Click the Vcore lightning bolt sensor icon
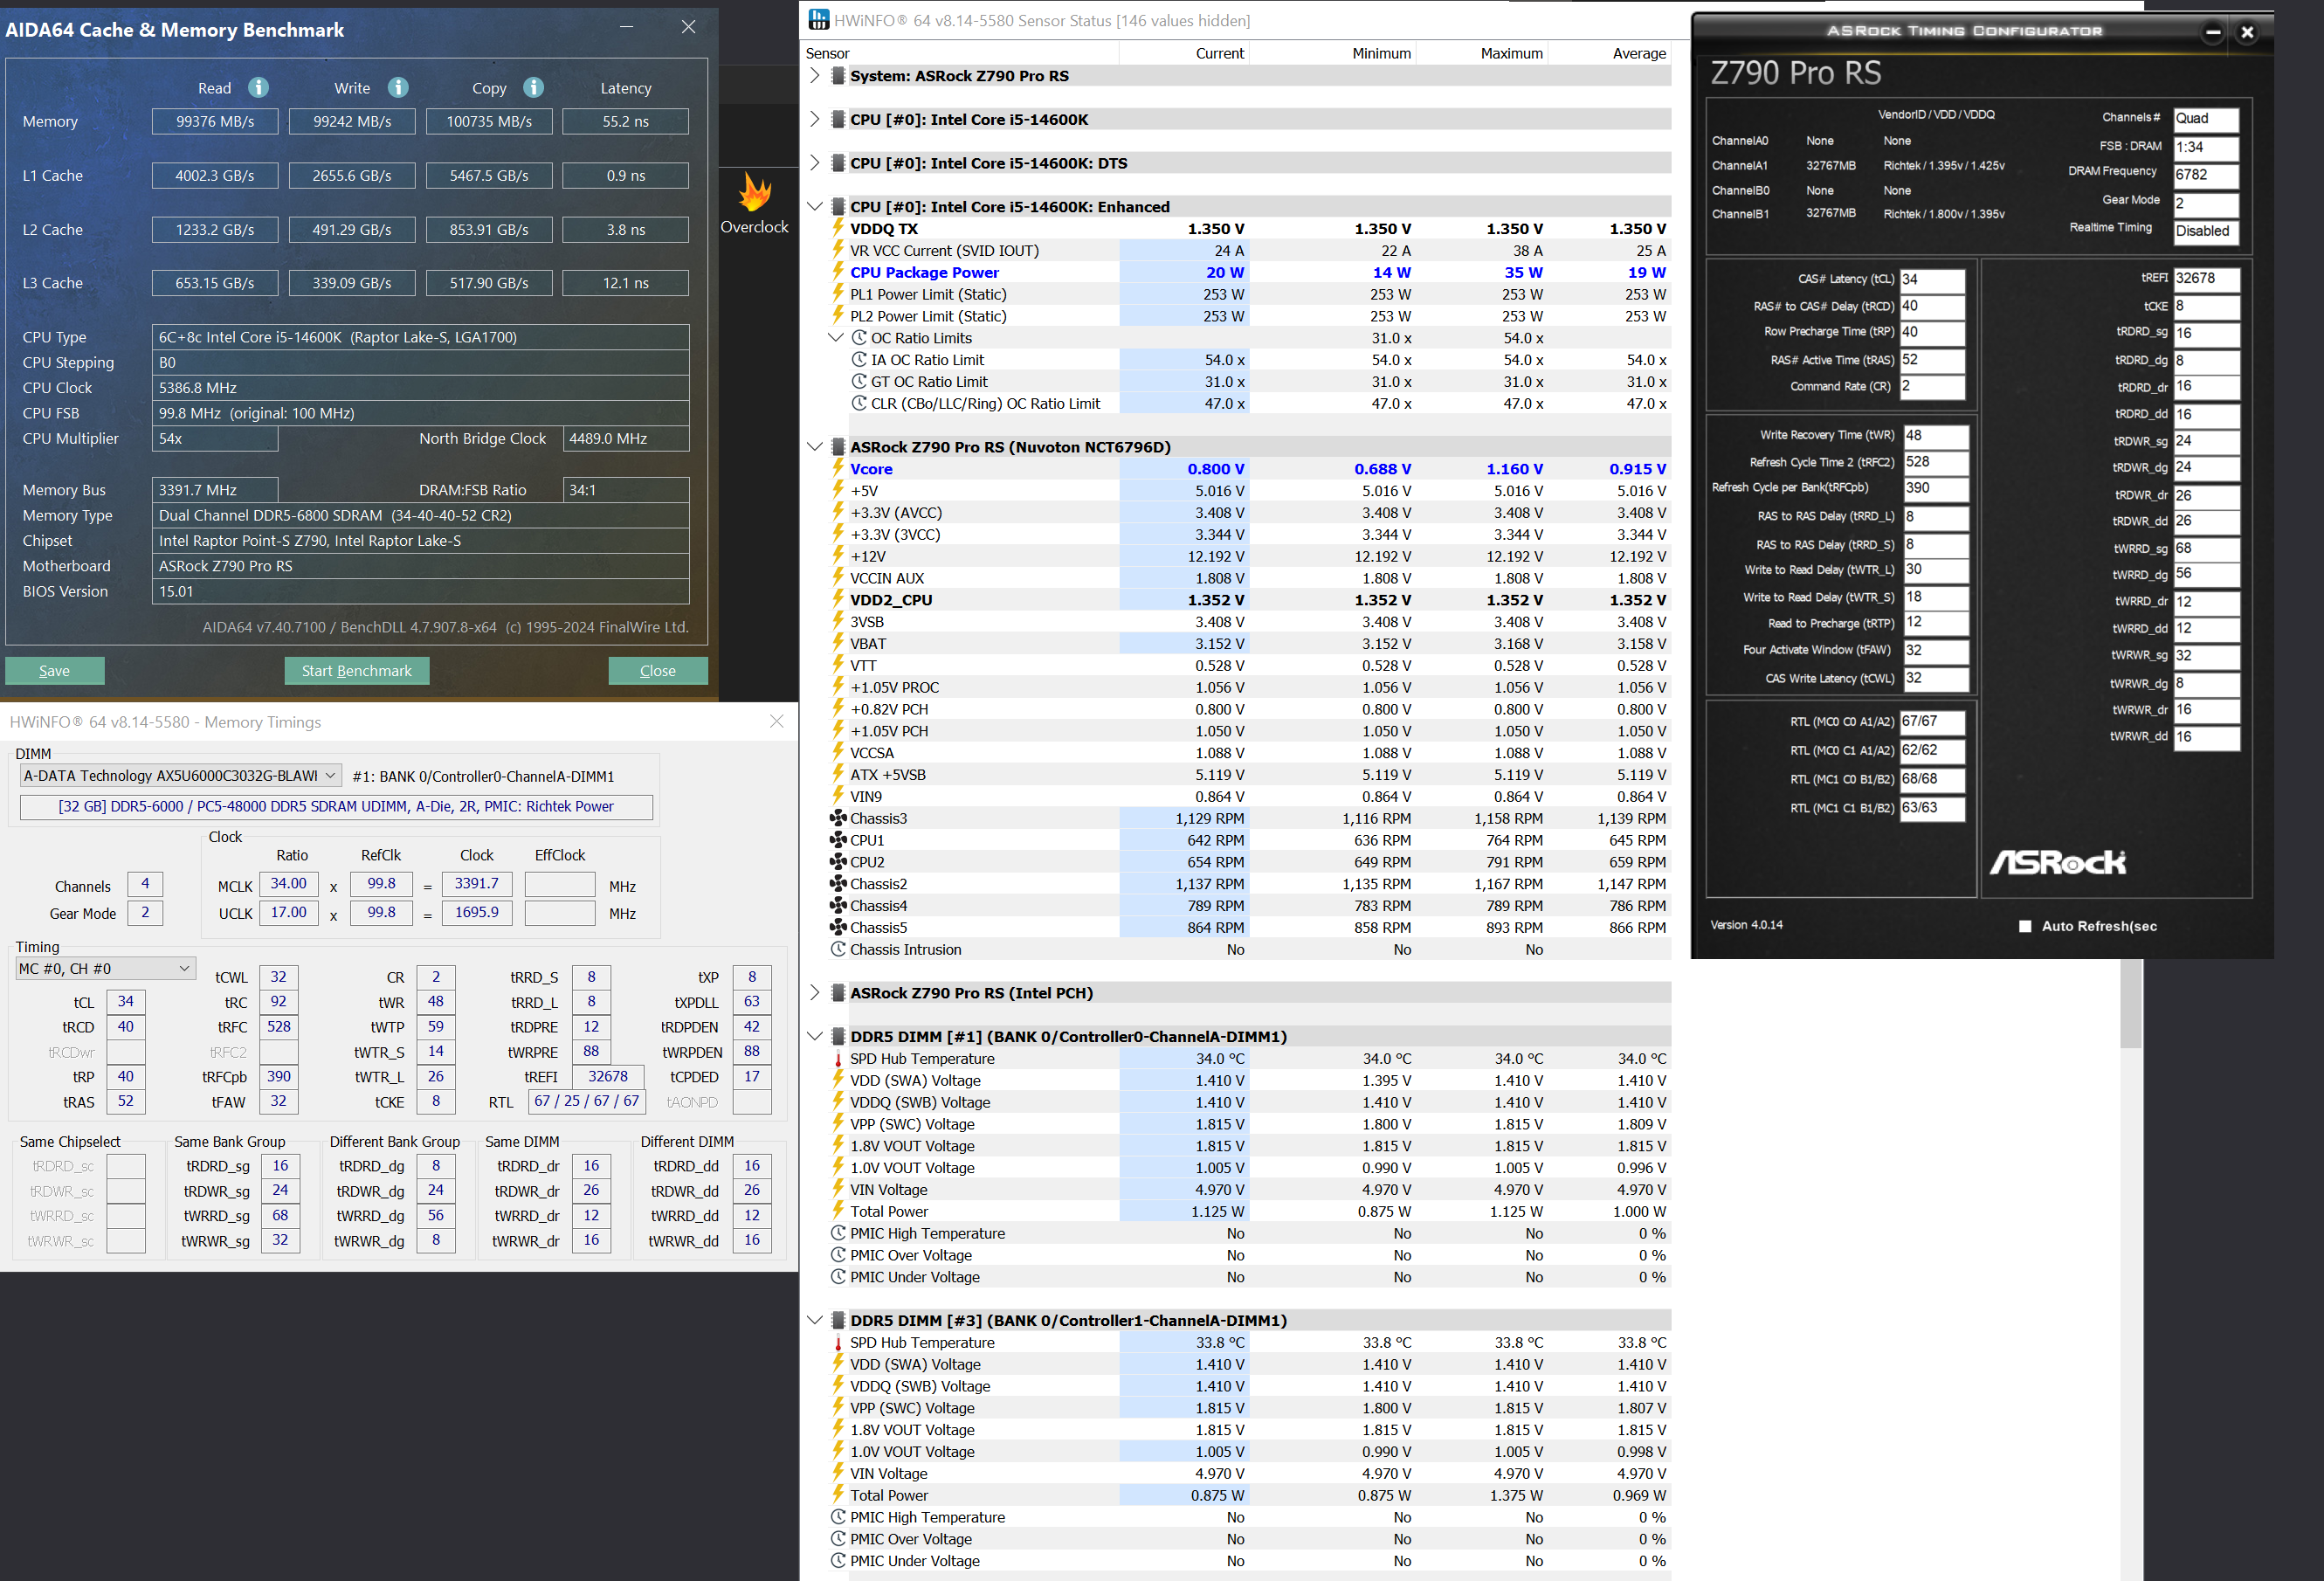The width and height of the screenshot is (2324, 1581). click(838, 469)
